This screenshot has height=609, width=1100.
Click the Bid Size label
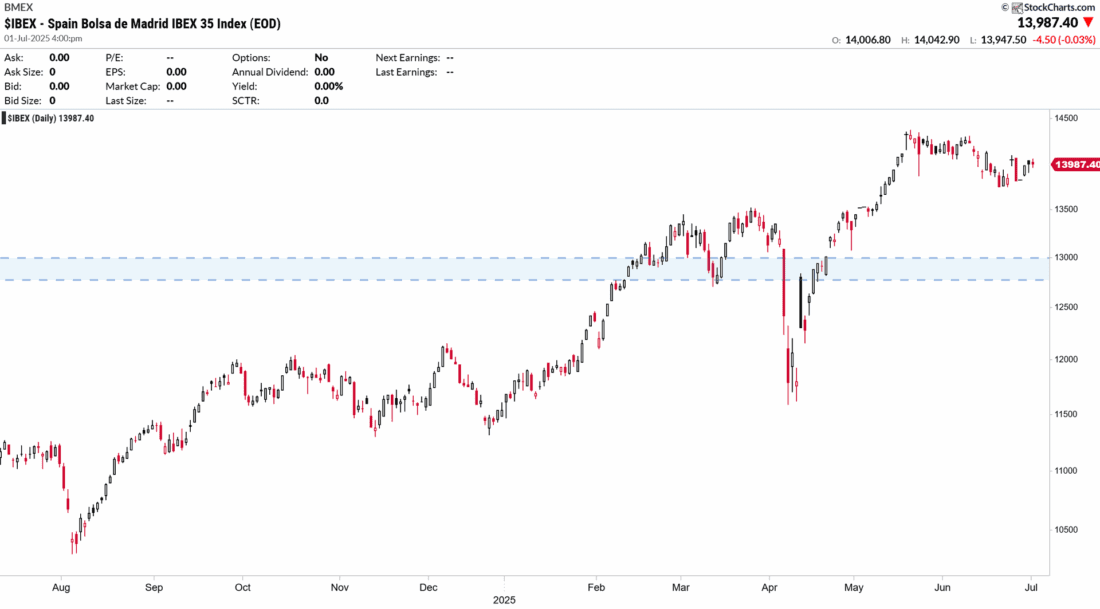[x=22, y=100]
